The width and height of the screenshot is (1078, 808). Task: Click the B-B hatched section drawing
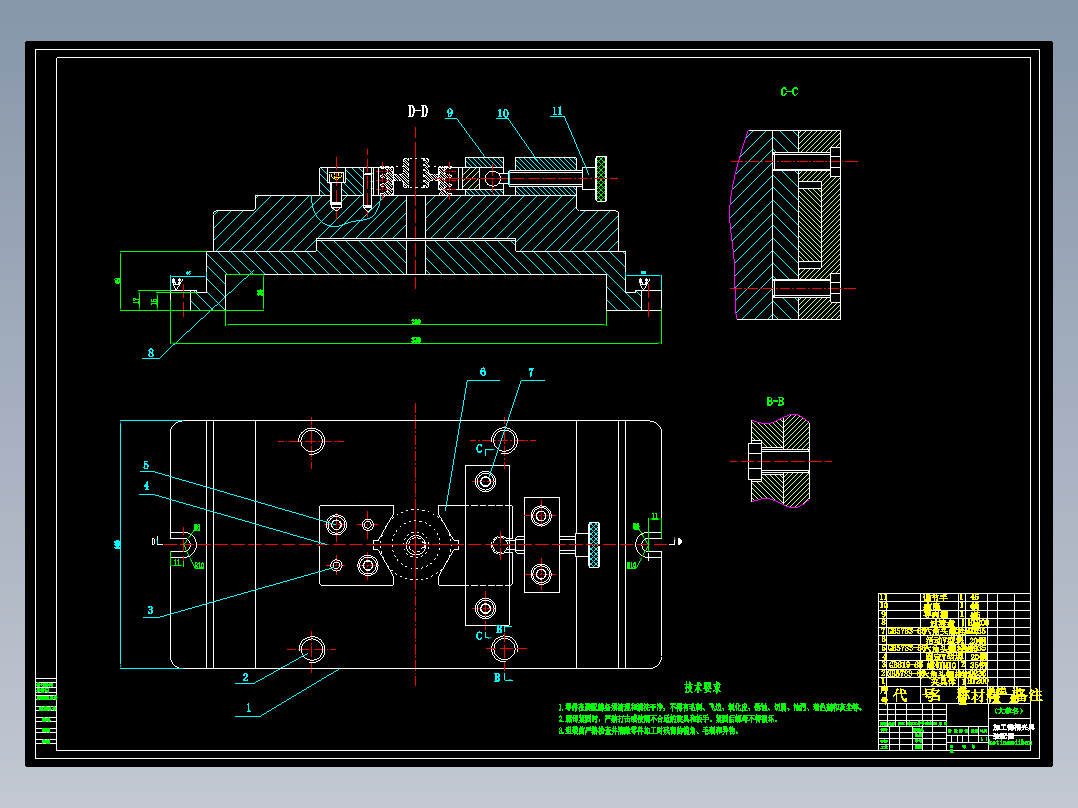780,461
